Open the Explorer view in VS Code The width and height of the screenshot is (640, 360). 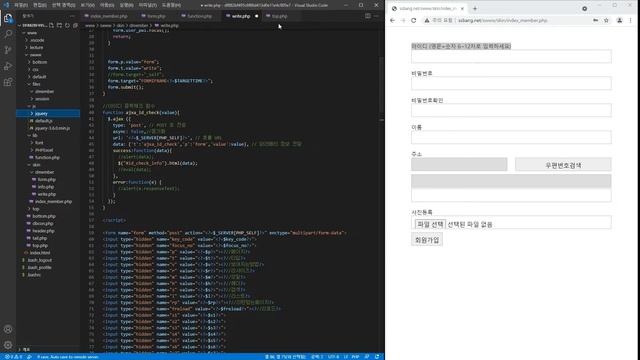[8, 18]
